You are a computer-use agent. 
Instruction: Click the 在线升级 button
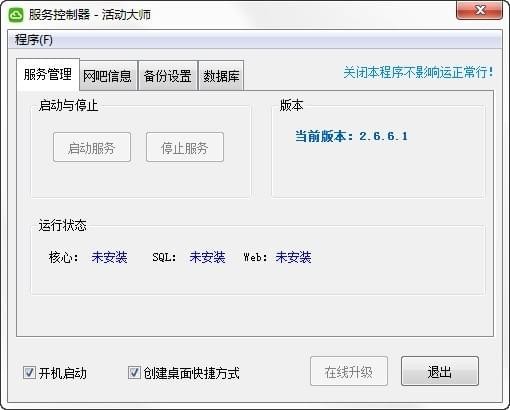[349, 371]
